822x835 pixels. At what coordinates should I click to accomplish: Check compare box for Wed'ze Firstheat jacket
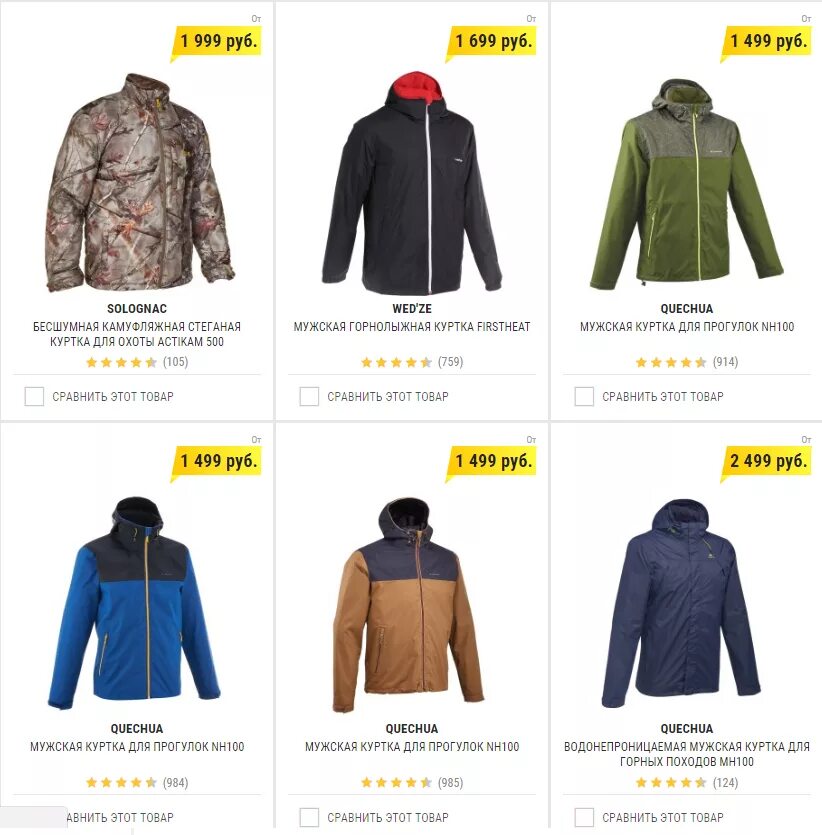[309, 397]
